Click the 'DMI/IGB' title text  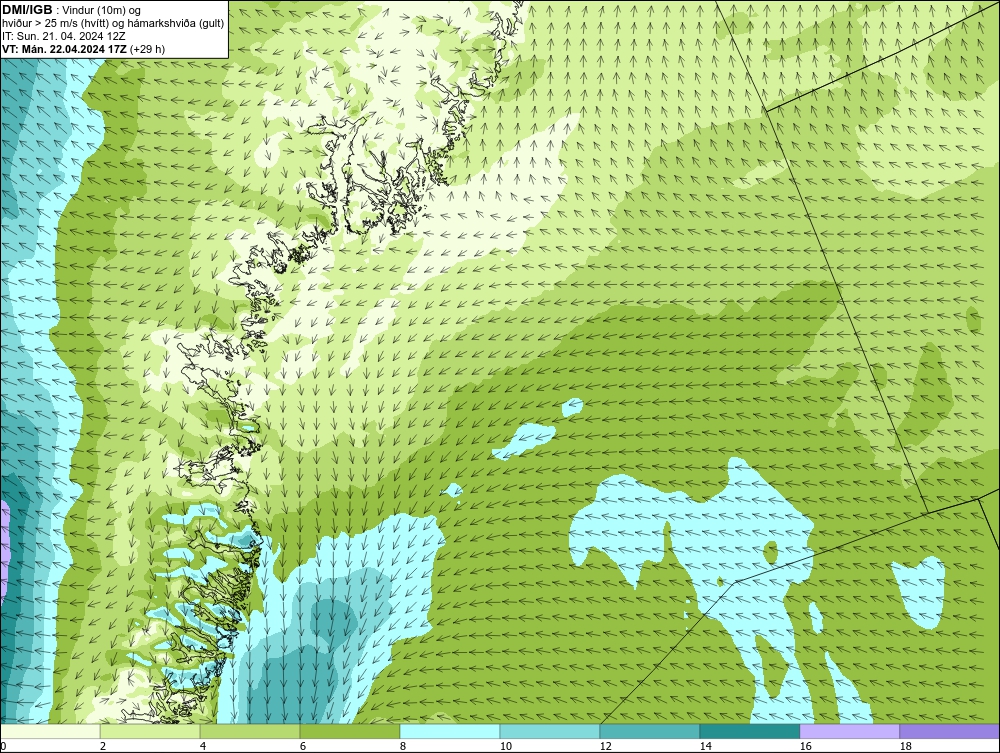tap(27, 10)
